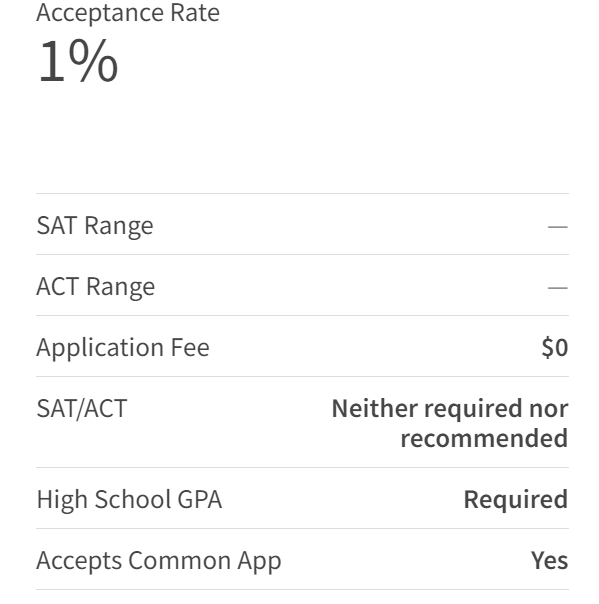Click the divider line above SAT Range

302,193
